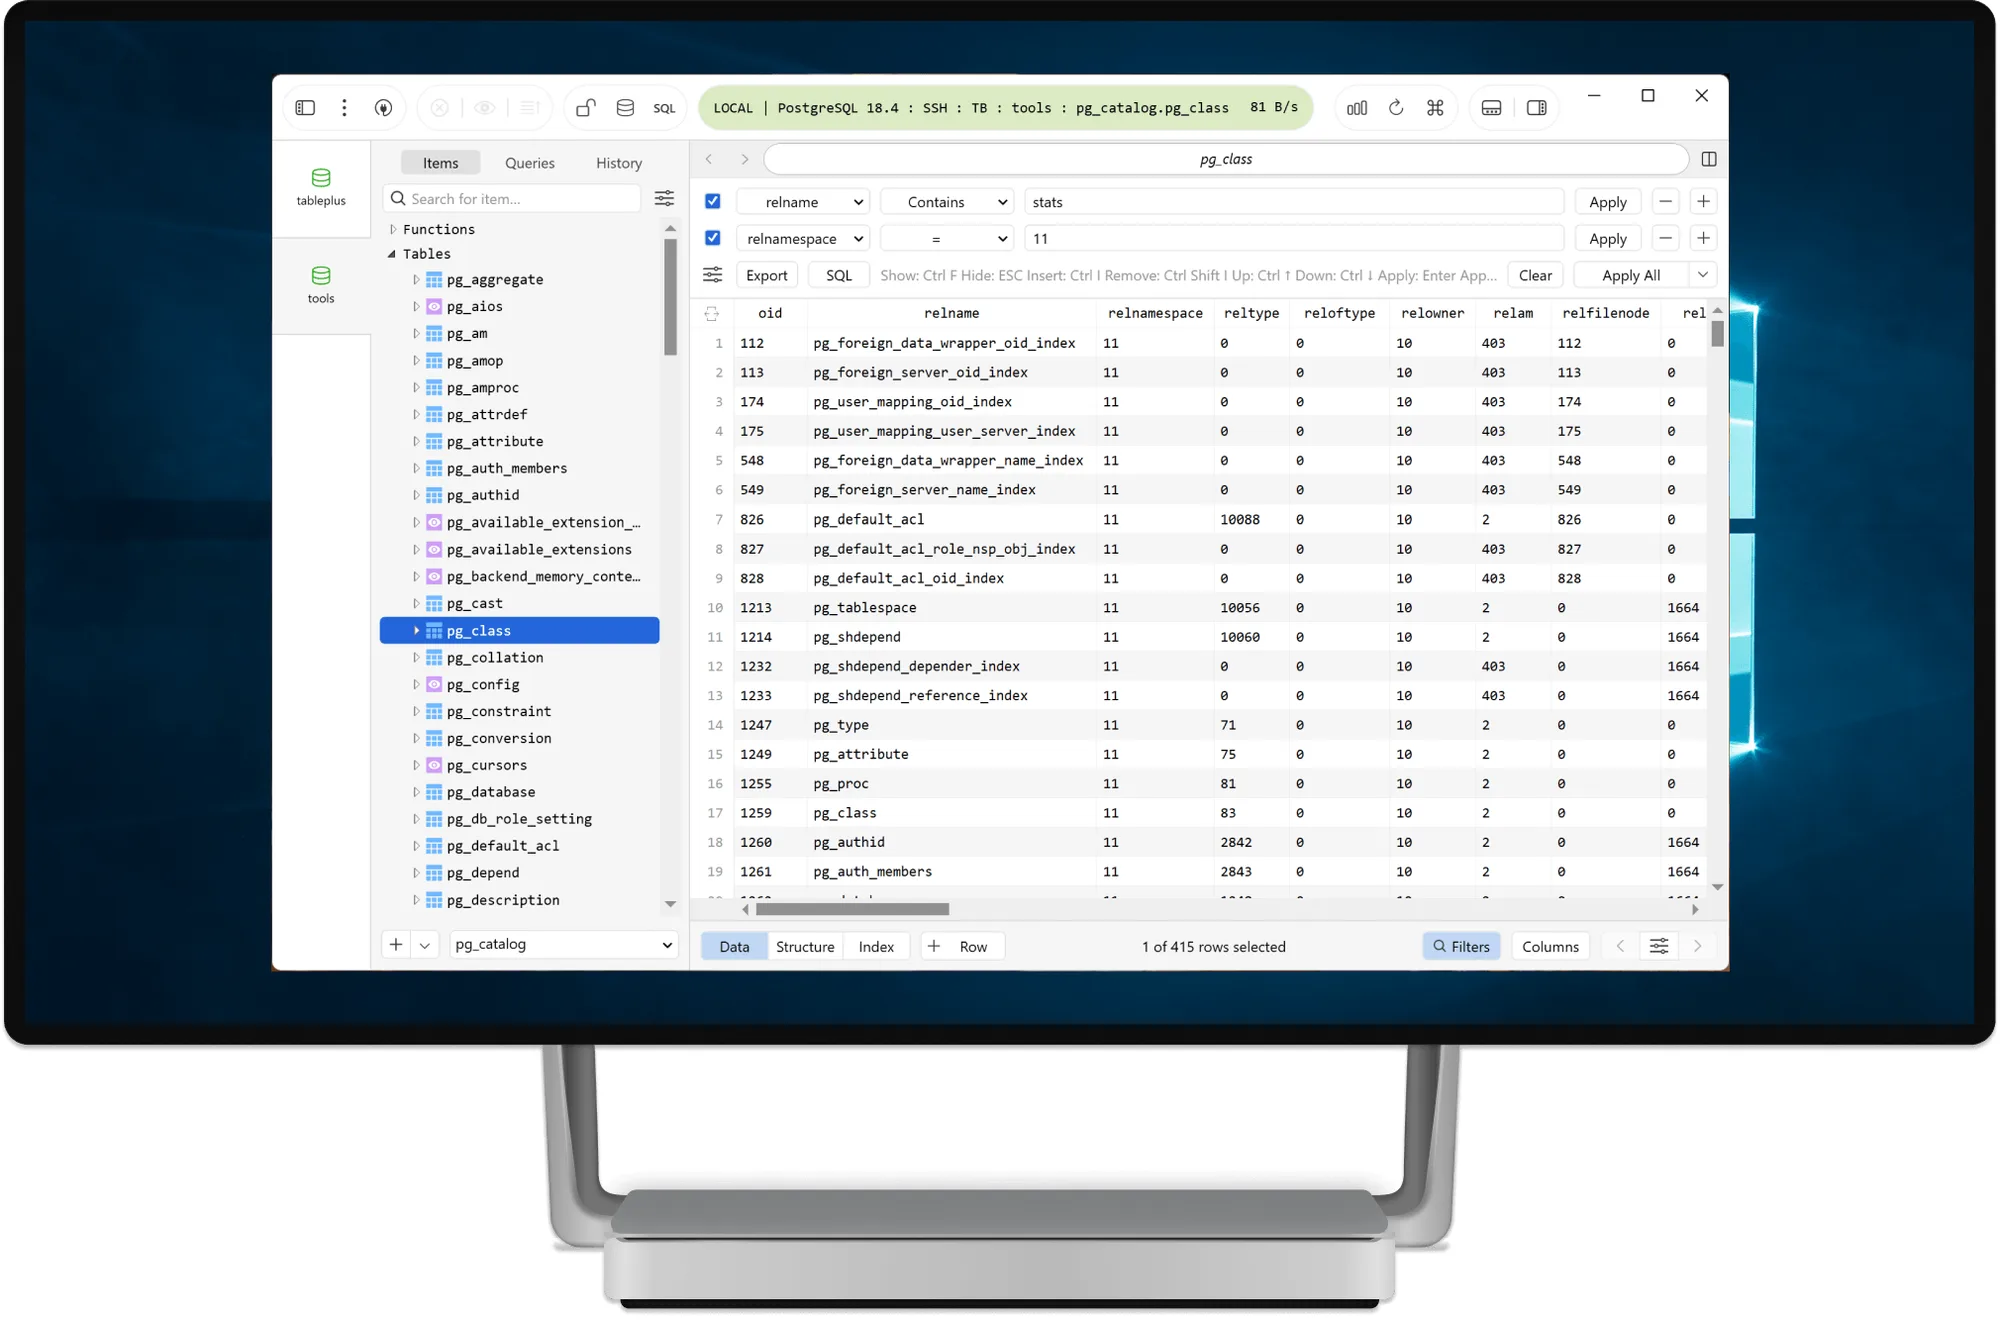
Task: Toggle the left sidebar panel icon
Action: tap(305, 108)
